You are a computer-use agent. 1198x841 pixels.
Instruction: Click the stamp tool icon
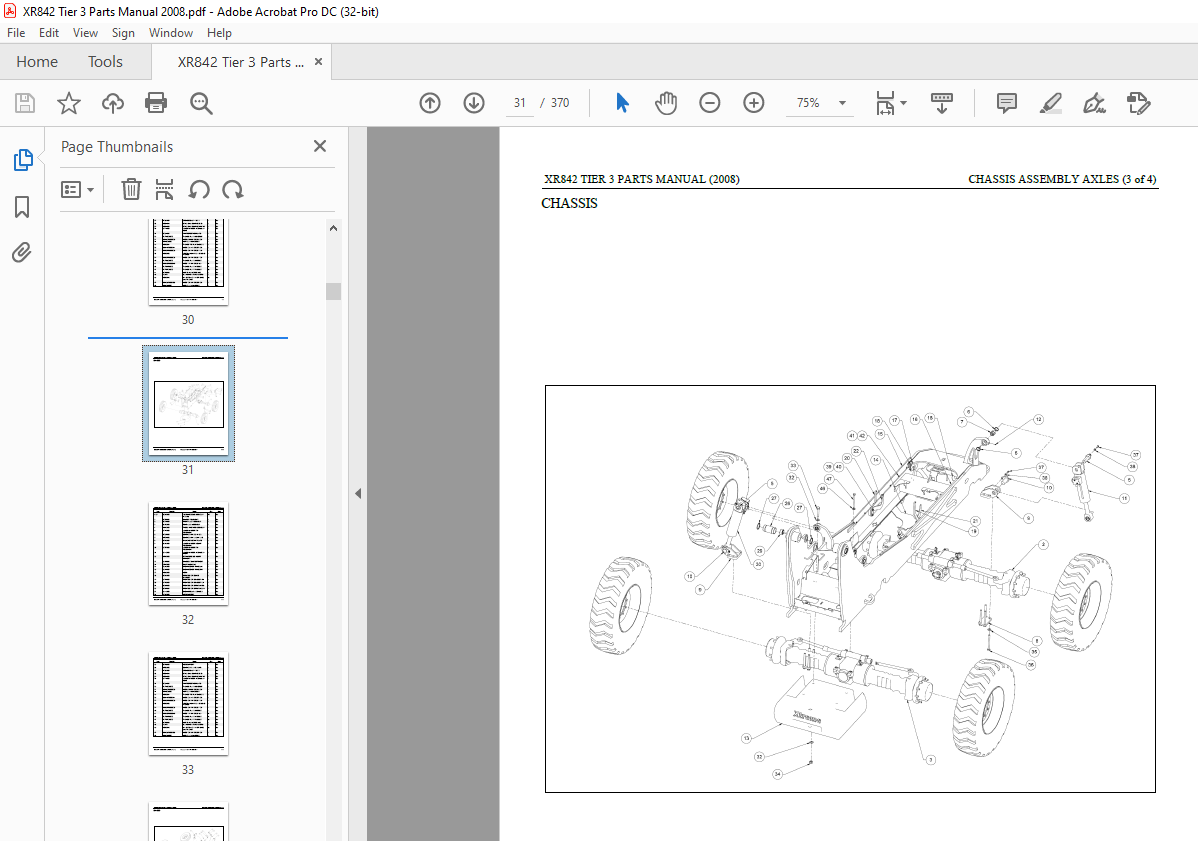1138,103
